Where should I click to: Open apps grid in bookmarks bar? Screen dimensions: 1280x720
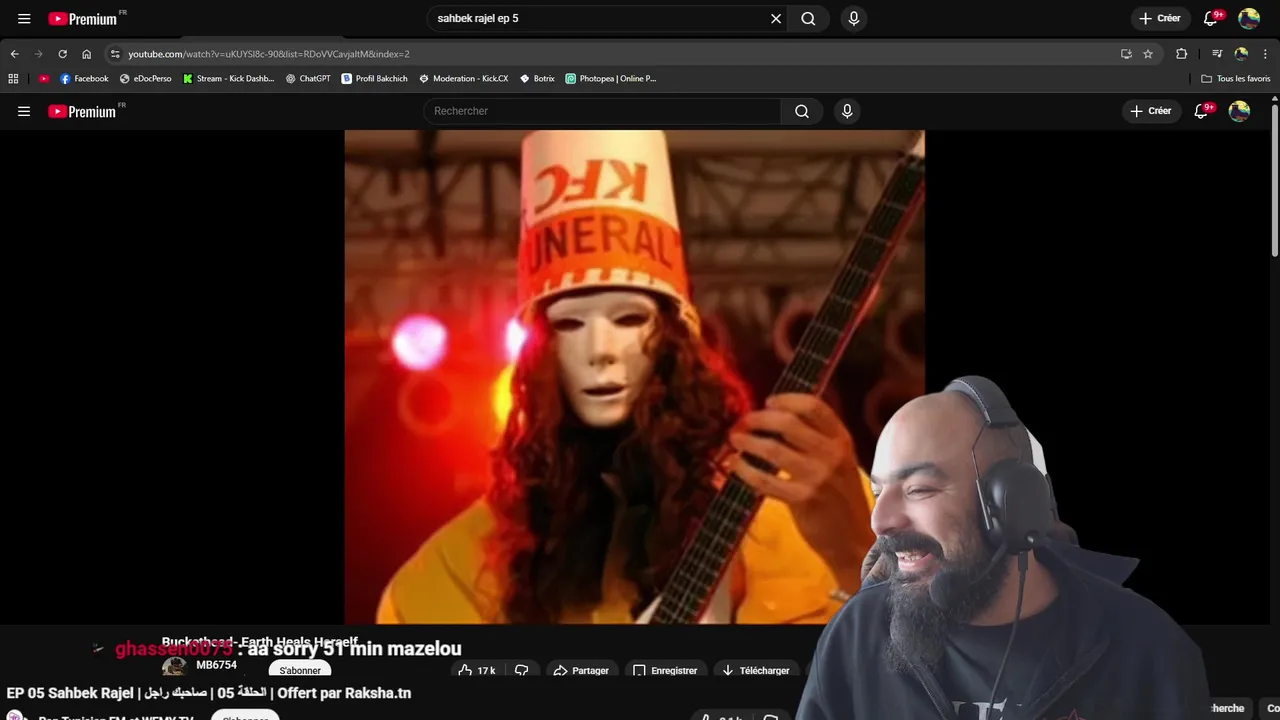pos(13,78)
